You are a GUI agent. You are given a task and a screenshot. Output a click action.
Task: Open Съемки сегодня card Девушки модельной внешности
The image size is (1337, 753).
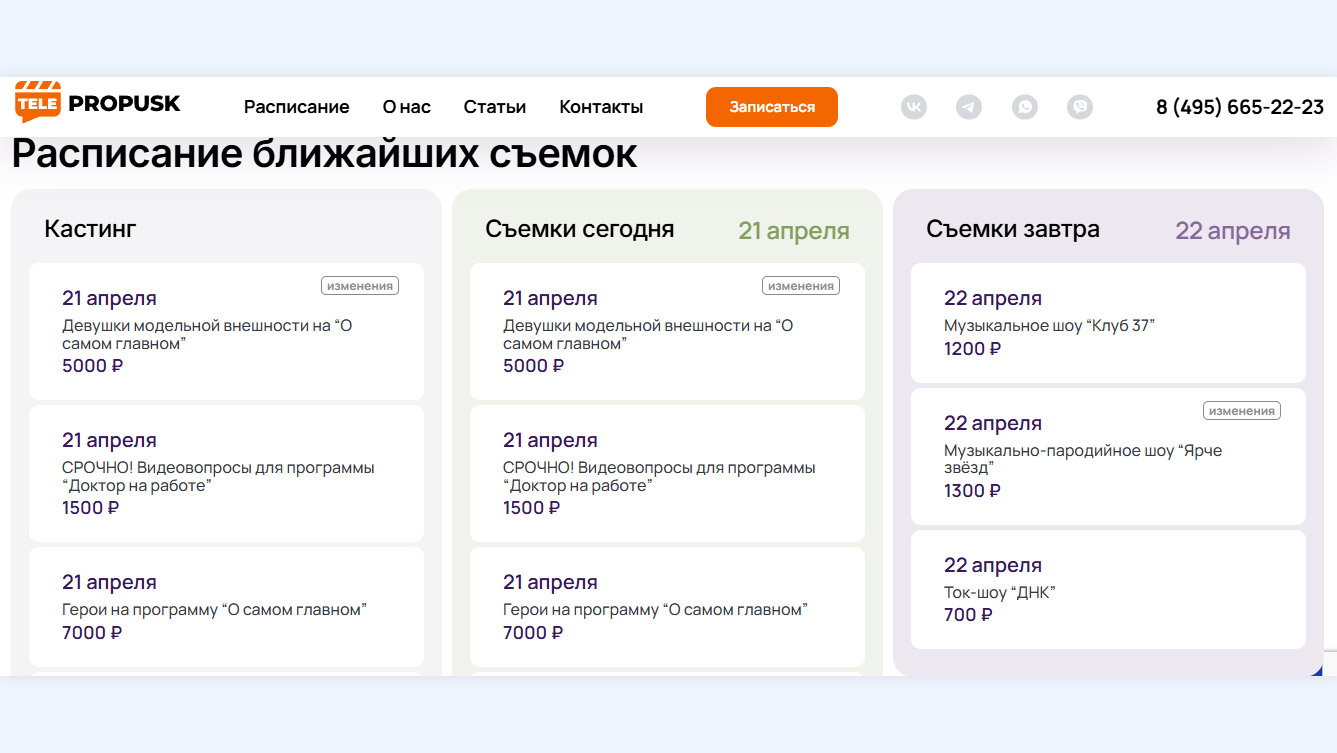tap(667, 331)
